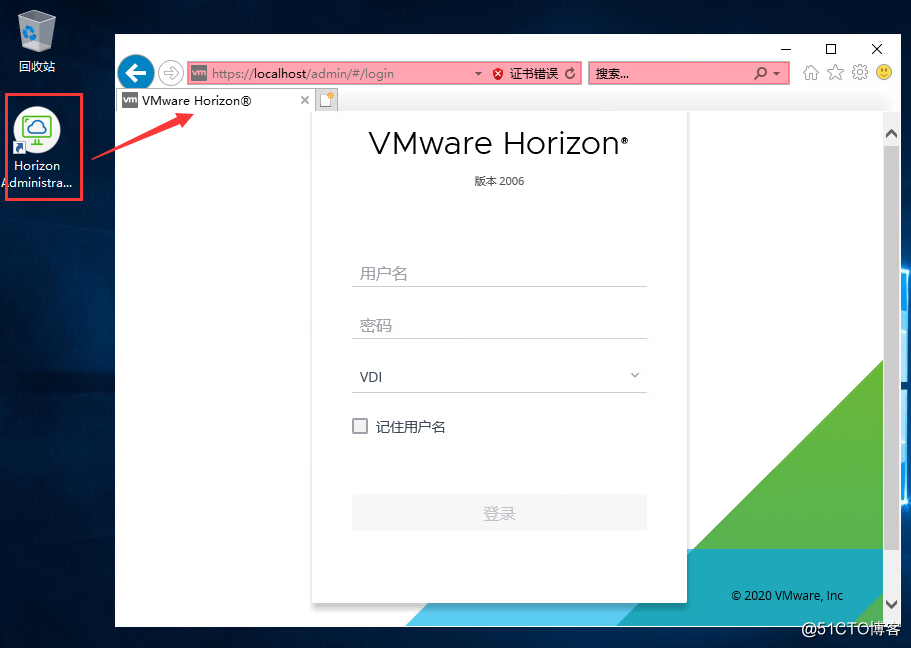Focus the 用户名 username field
Image resolution: width=911 pixels, height=648 pixels.
click(499, 273)
